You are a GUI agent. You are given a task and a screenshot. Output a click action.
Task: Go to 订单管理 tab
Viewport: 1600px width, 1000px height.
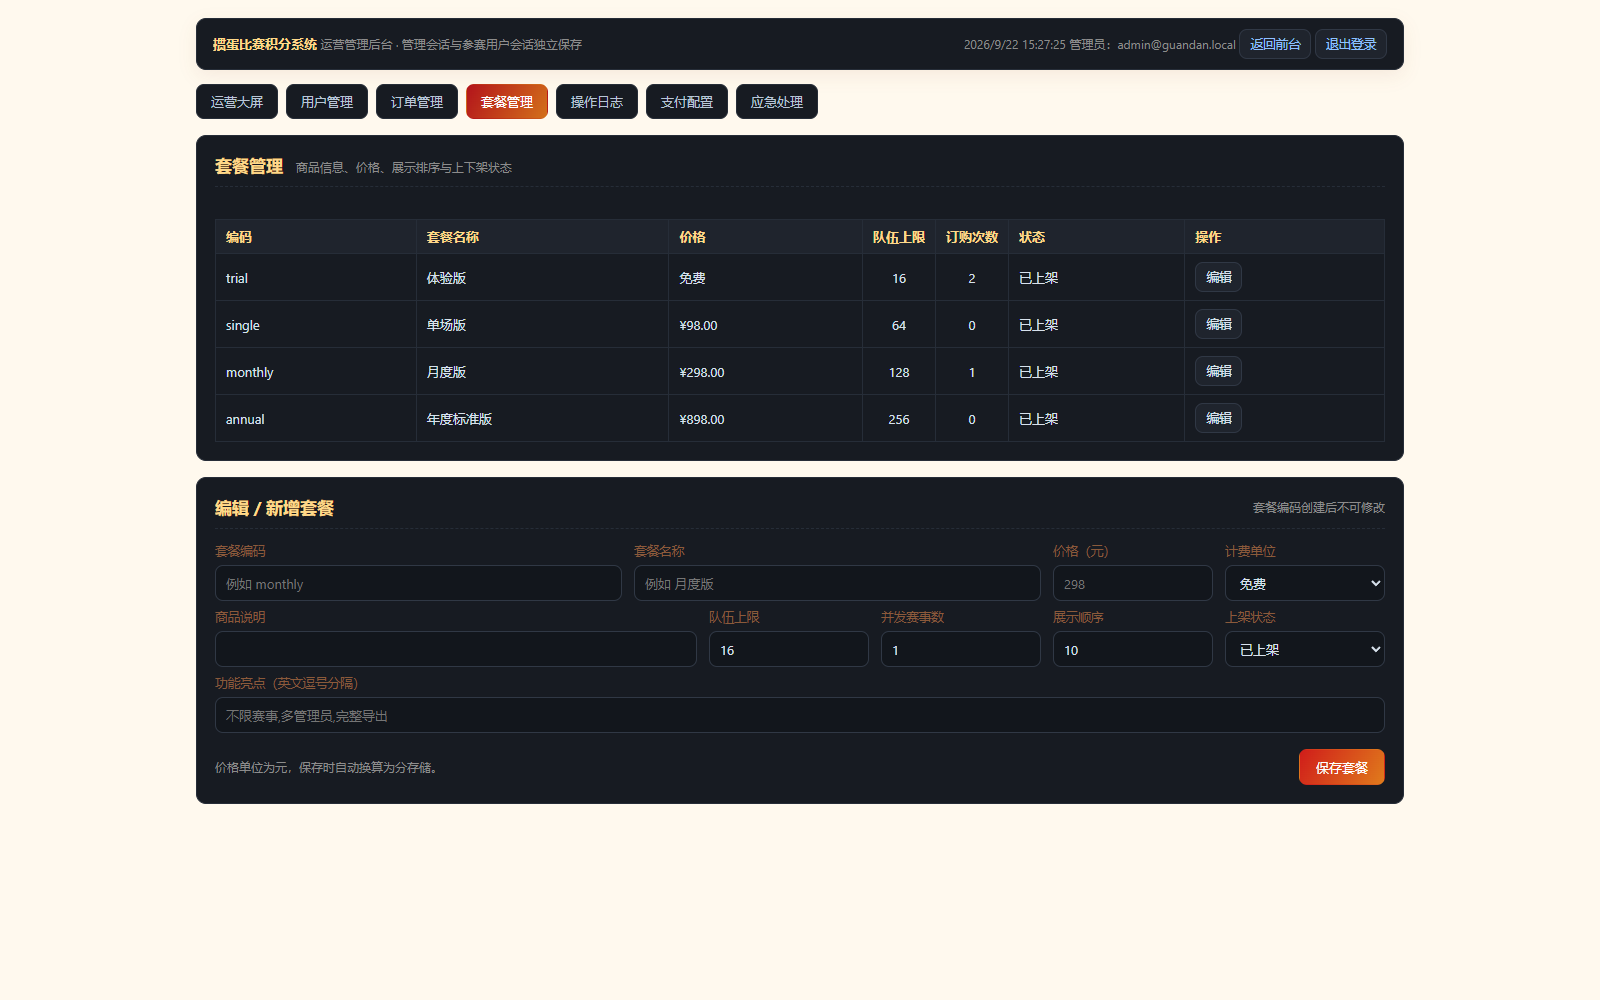coord(417,102)
